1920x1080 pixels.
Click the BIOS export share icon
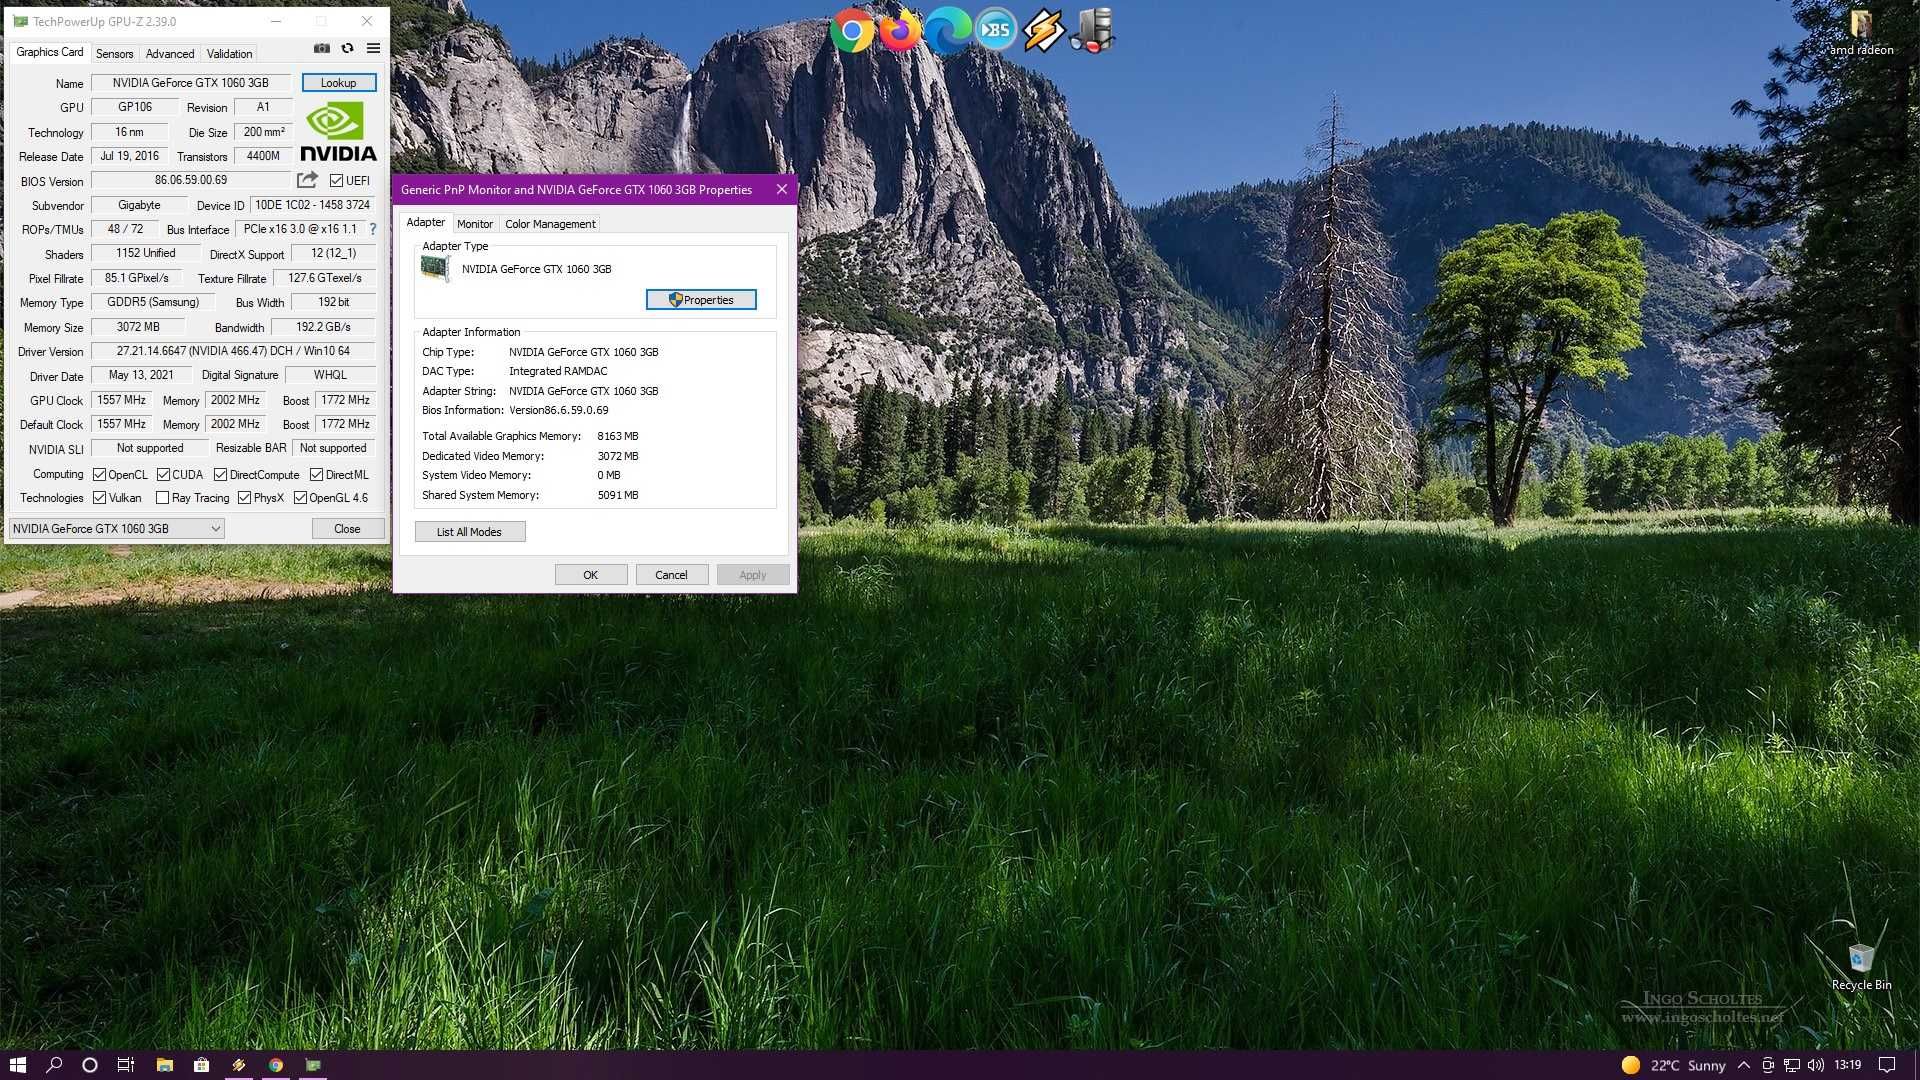pyautogui.click(x=307, y=180)
